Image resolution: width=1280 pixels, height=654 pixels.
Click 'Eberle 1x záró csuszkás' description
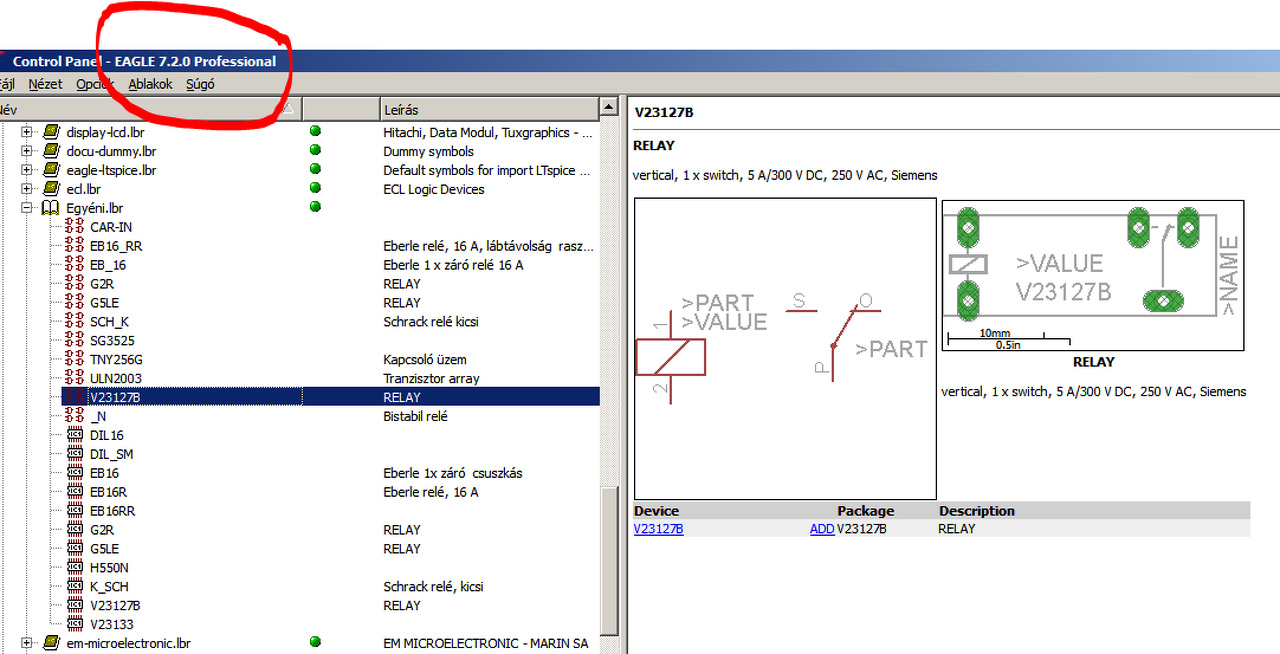tap(453, 473)
